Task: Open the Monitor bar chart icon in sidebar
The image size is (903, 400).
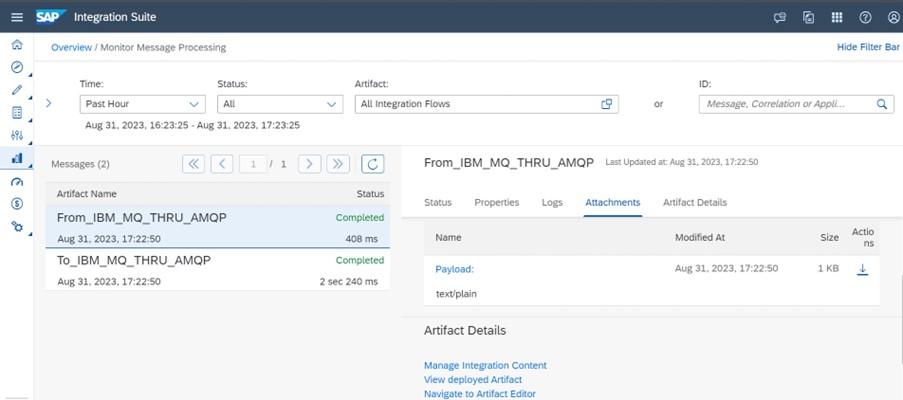Action: [17, 158]
